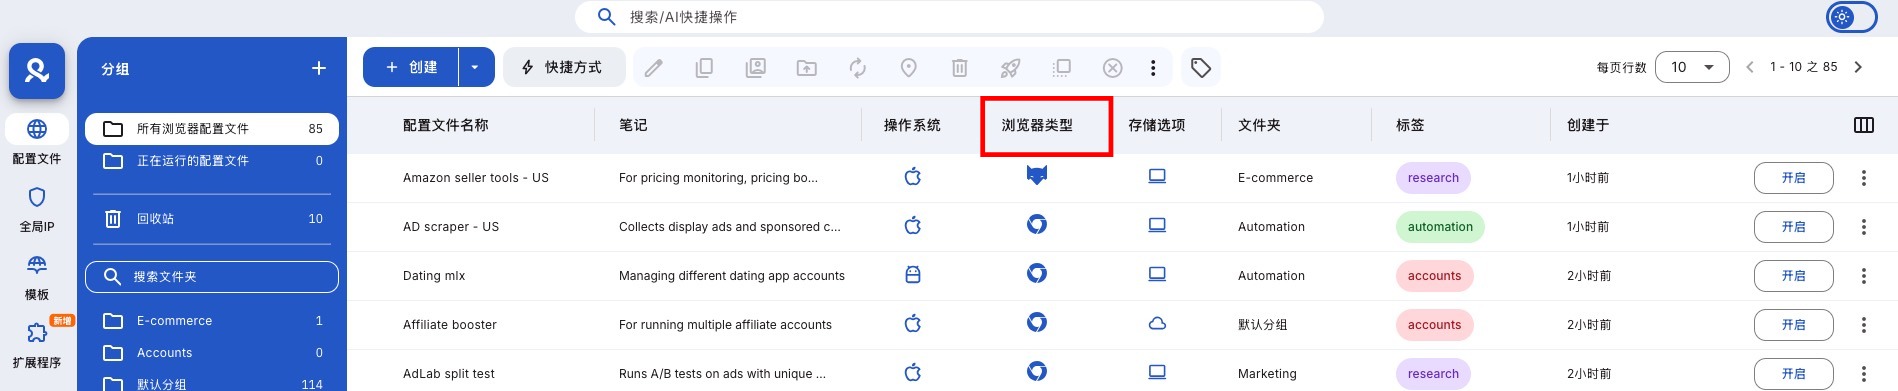
Task: Click the 操作系统 column header
Action: 912,125
